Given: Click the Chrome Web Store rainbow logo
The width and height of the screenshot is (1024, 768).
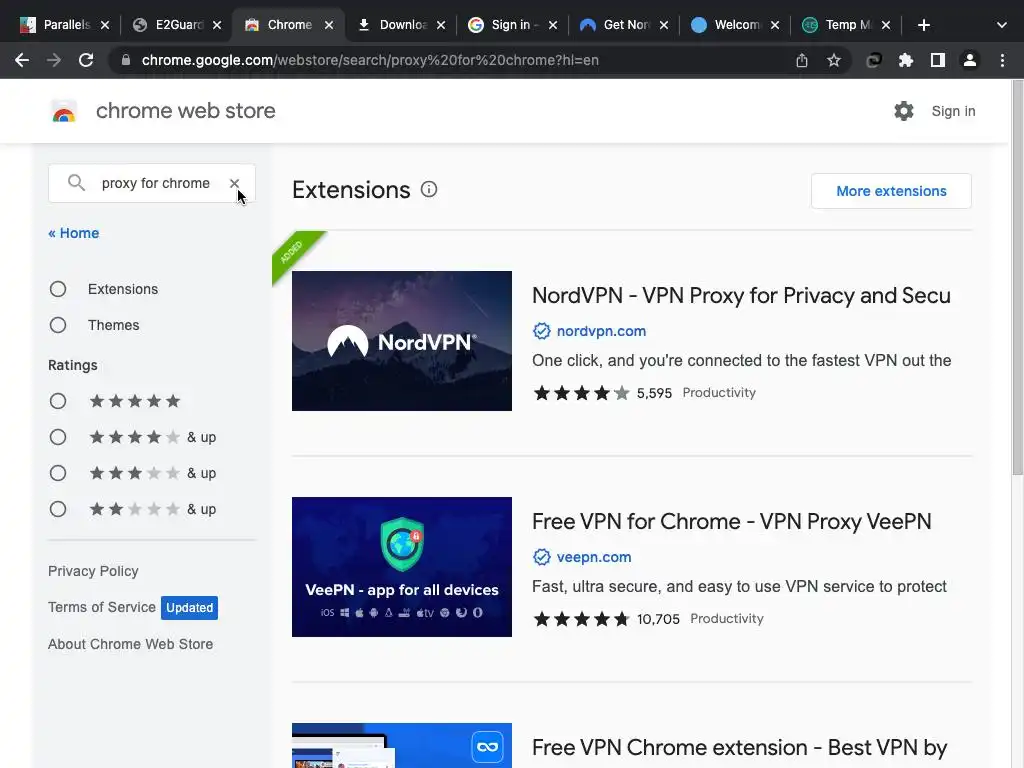Looking at the screenshot, I should pos(64,112).
